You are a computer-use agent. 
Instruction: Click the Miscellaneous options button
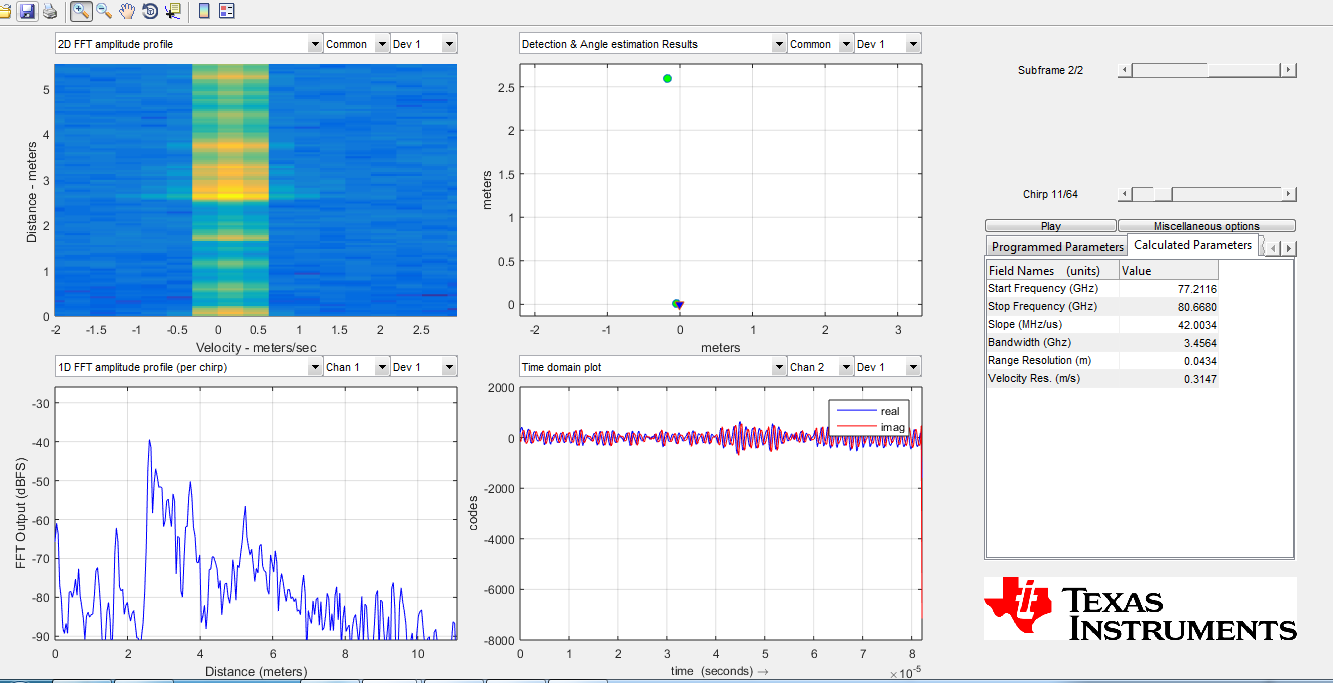coord(1207,226)
